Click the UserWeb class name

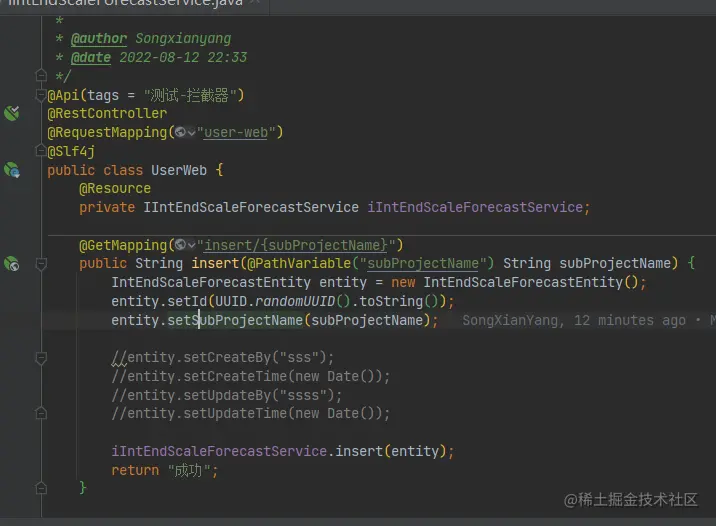click(x=179, y=170)
